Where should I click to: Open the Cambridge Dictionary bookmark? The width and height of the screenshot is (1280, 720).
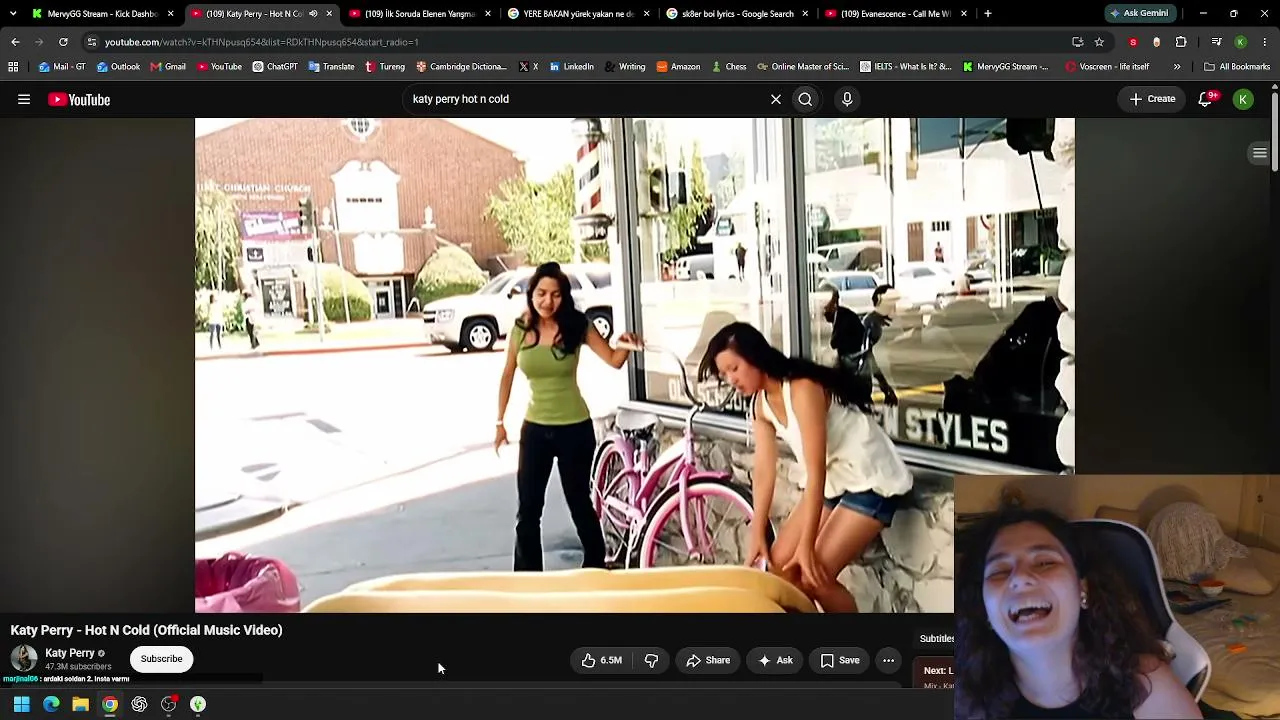click(461, 67)
